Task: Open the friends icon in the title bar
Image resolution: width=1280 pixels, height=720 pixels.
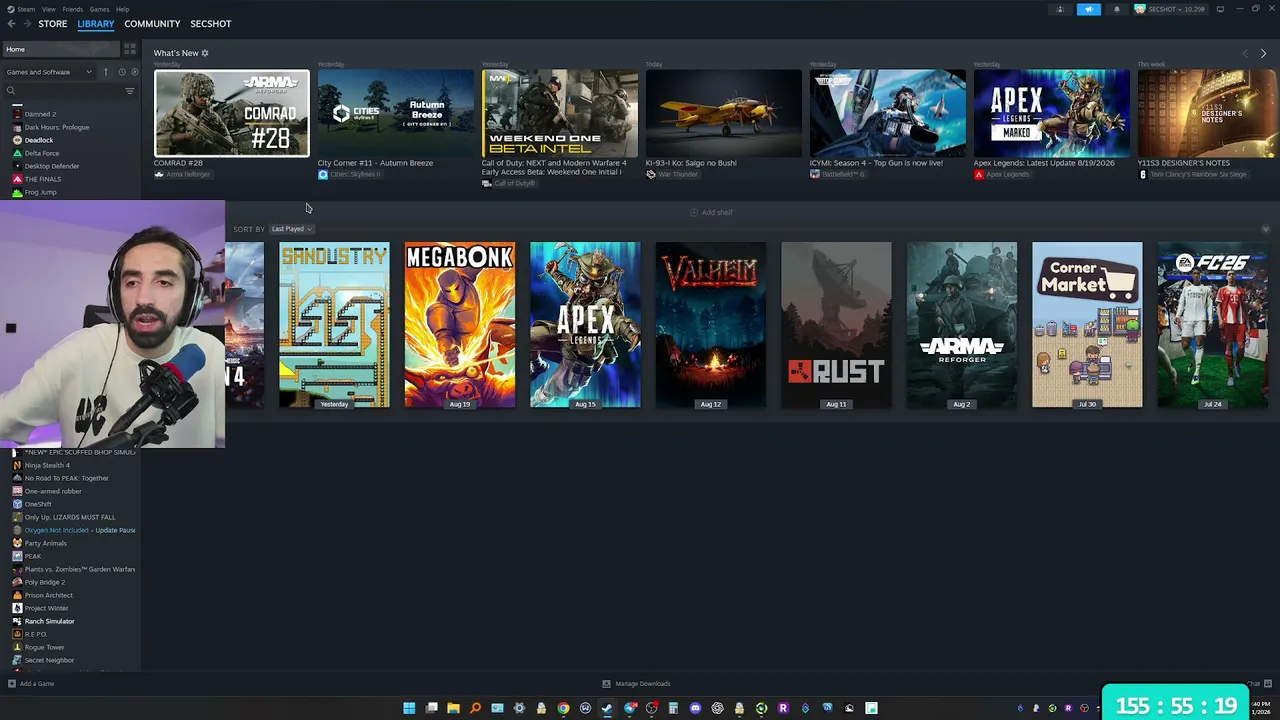Action: pos(1060,10)
